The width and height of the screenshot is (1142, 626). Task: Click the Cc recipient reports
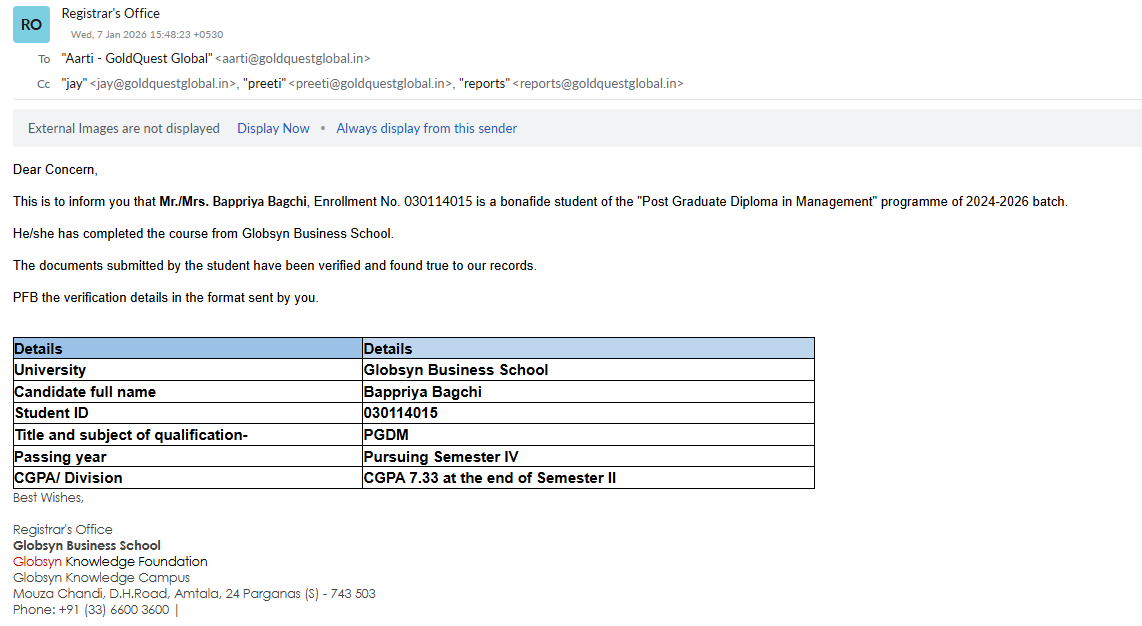tap(483, 84)
